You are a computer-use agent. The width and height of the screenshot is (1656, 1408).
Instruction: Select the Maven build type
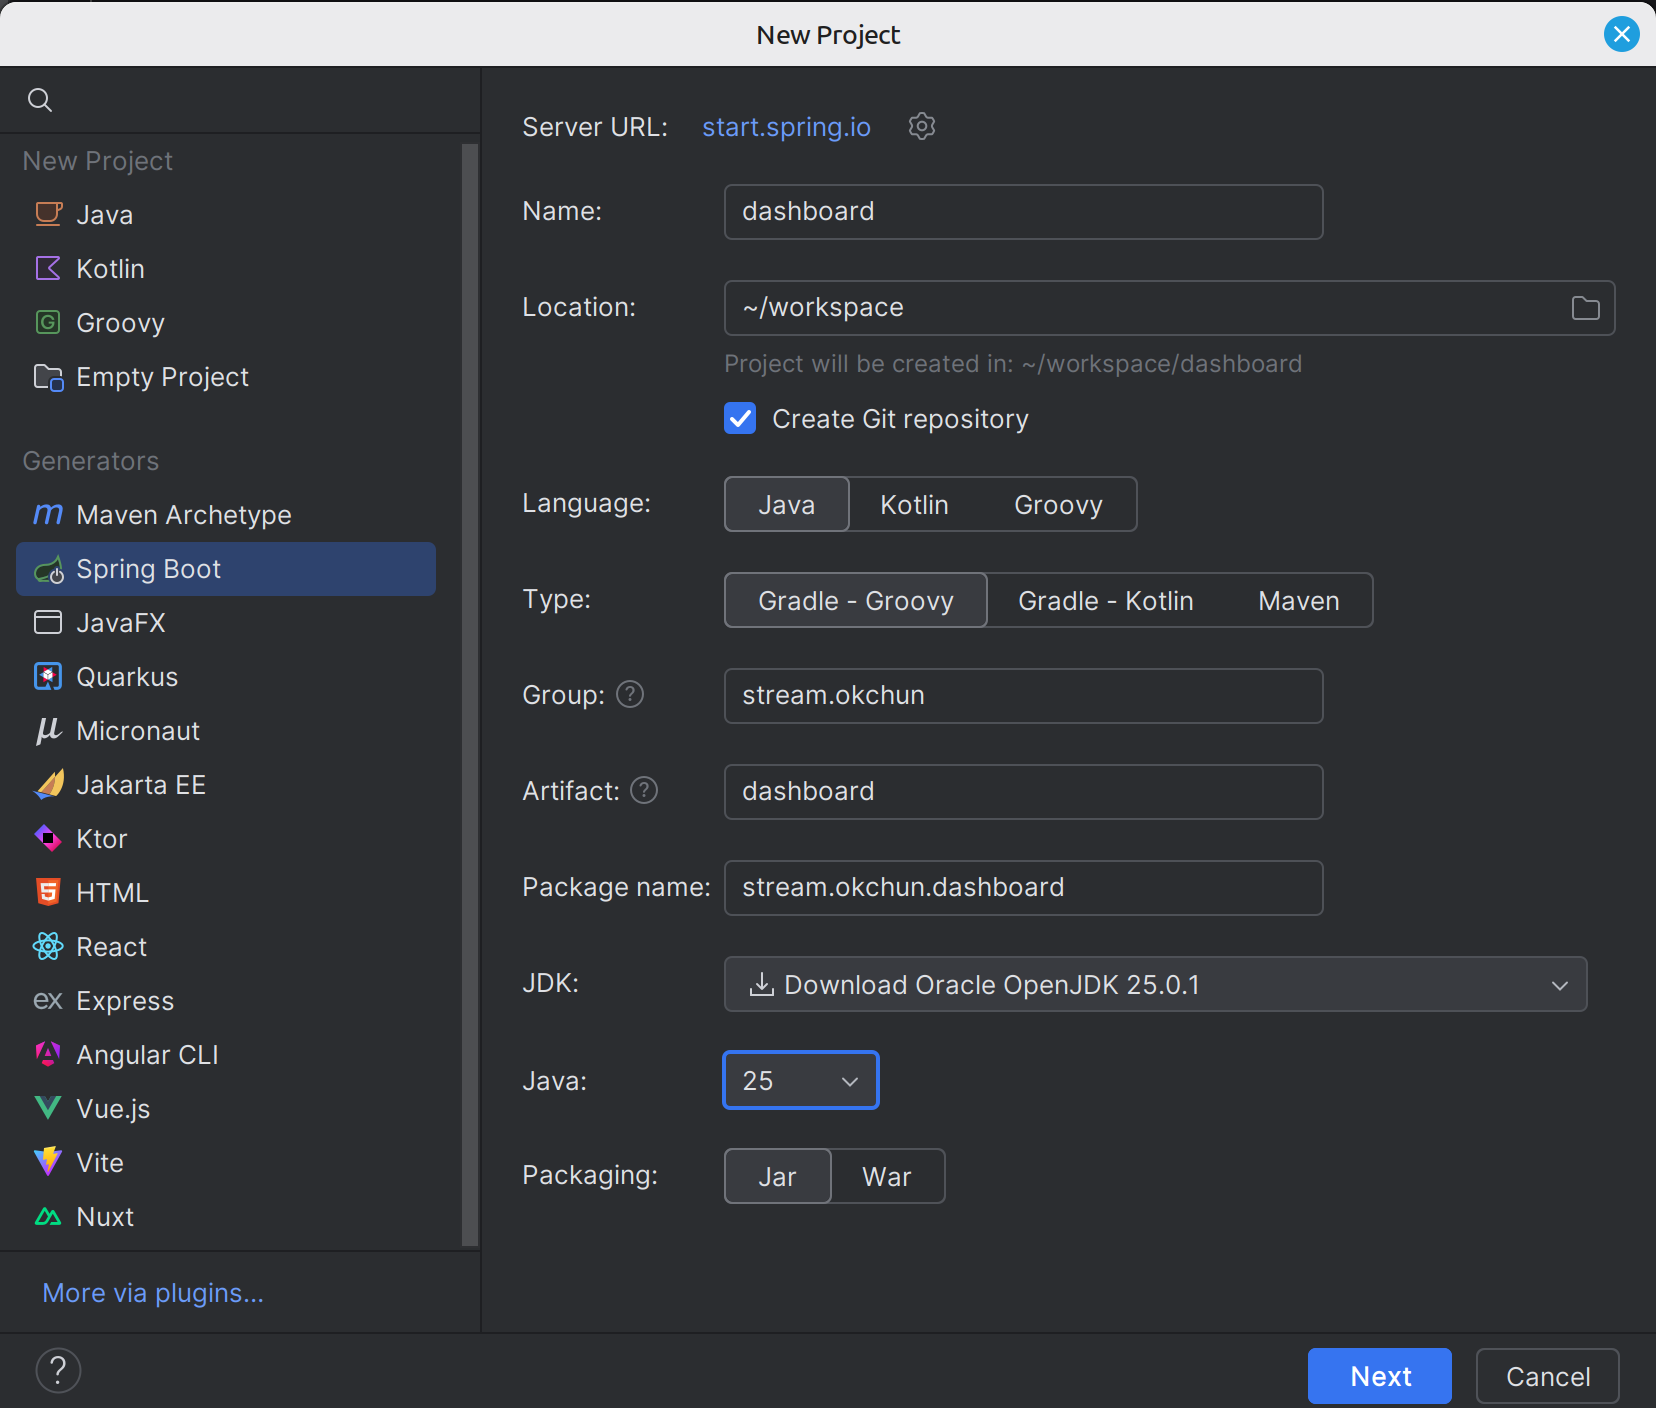(1297, 600)
